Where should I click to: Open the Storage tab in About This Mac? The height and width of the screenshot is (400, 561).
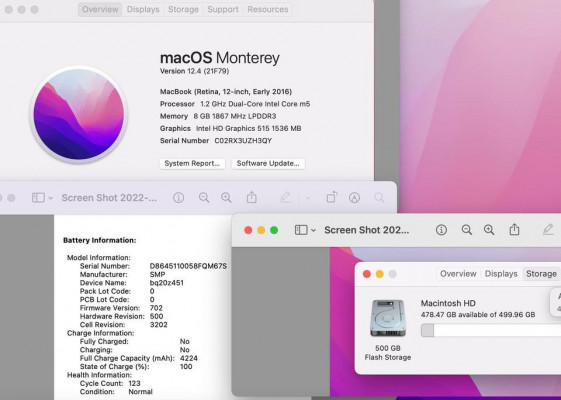(183, 9)
